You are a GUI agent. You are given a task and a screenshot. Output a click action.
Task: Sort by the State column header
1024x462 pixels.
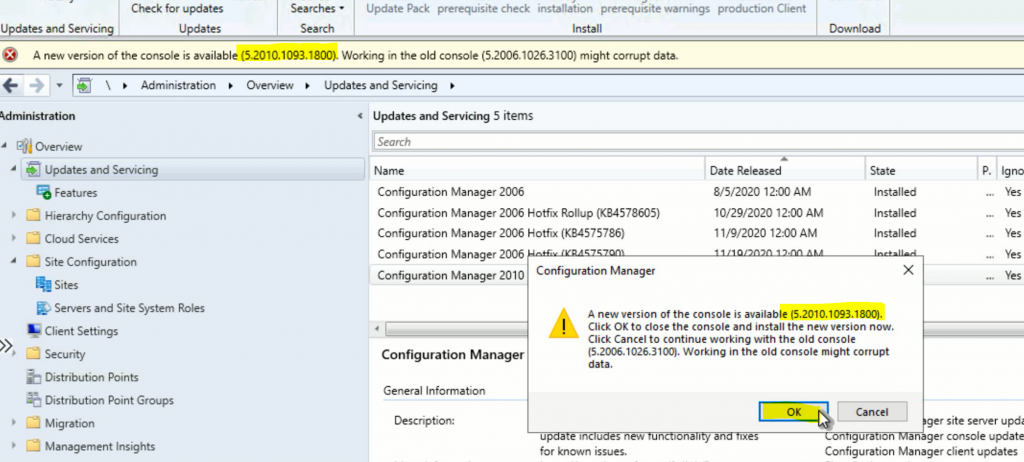coord(921,171)
